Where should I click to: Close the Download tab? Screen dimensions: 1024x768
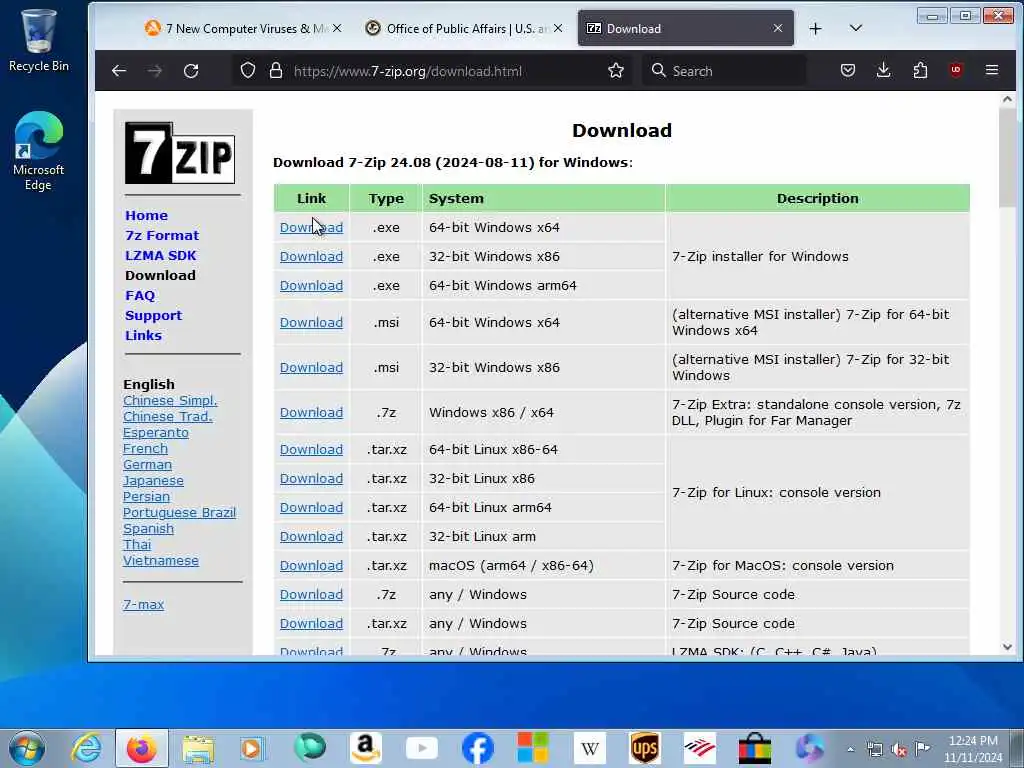(x=778, y=28)
